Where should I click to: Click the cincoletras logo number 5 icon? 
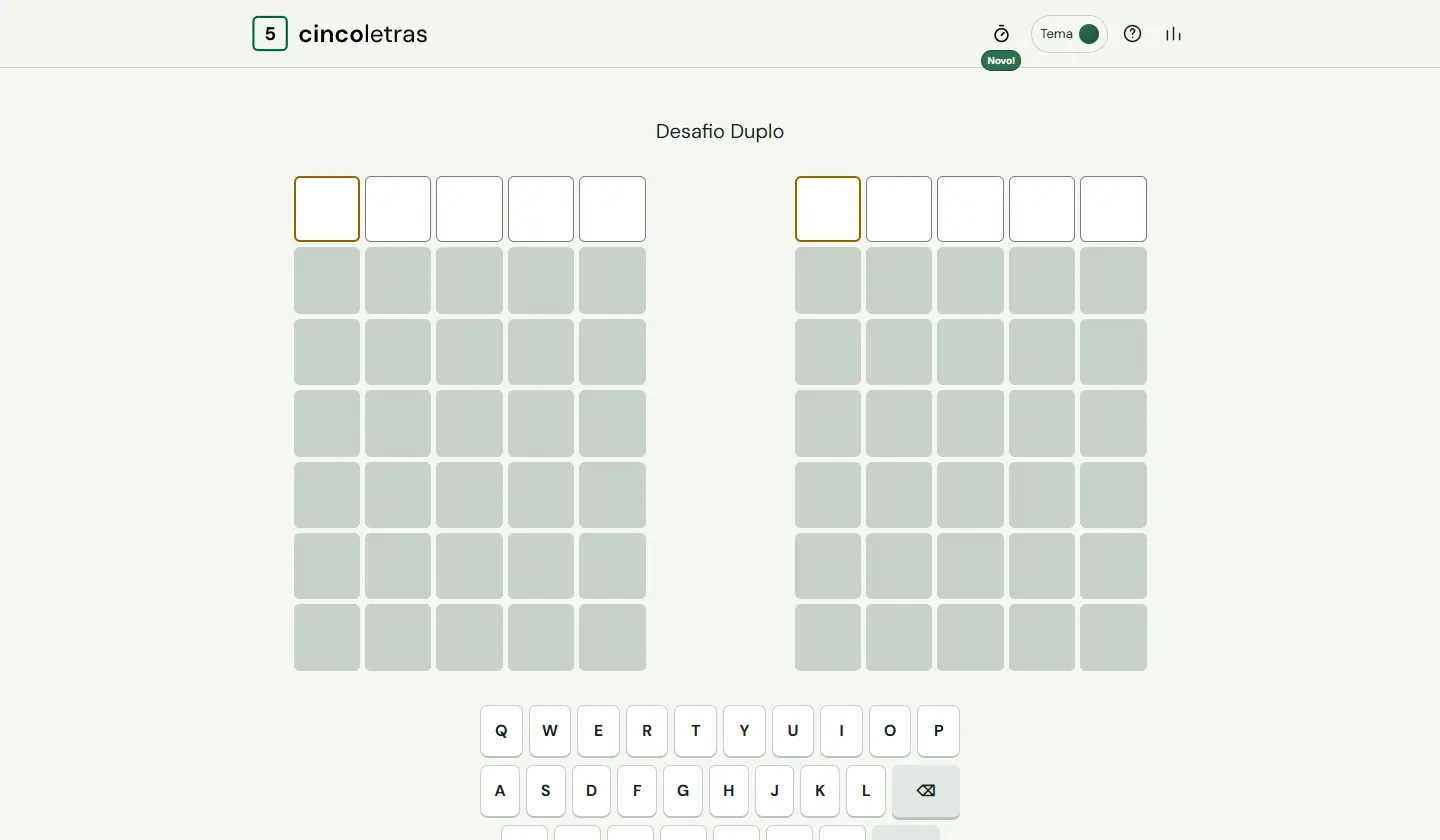[x=270, y=34]
